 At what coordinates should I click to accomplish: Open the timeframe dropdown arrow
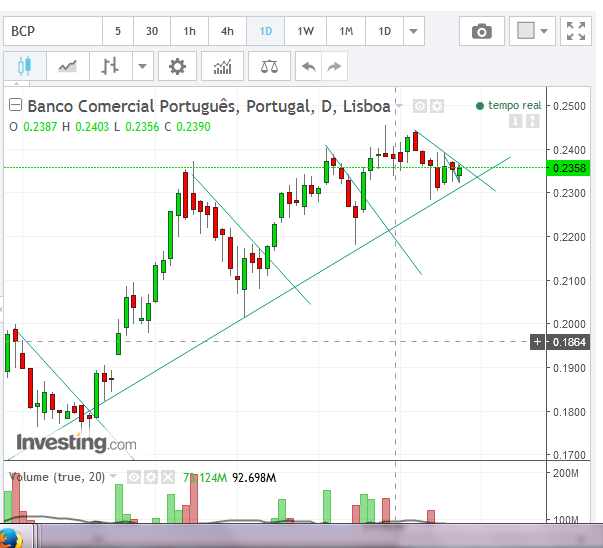pos(413,31)
